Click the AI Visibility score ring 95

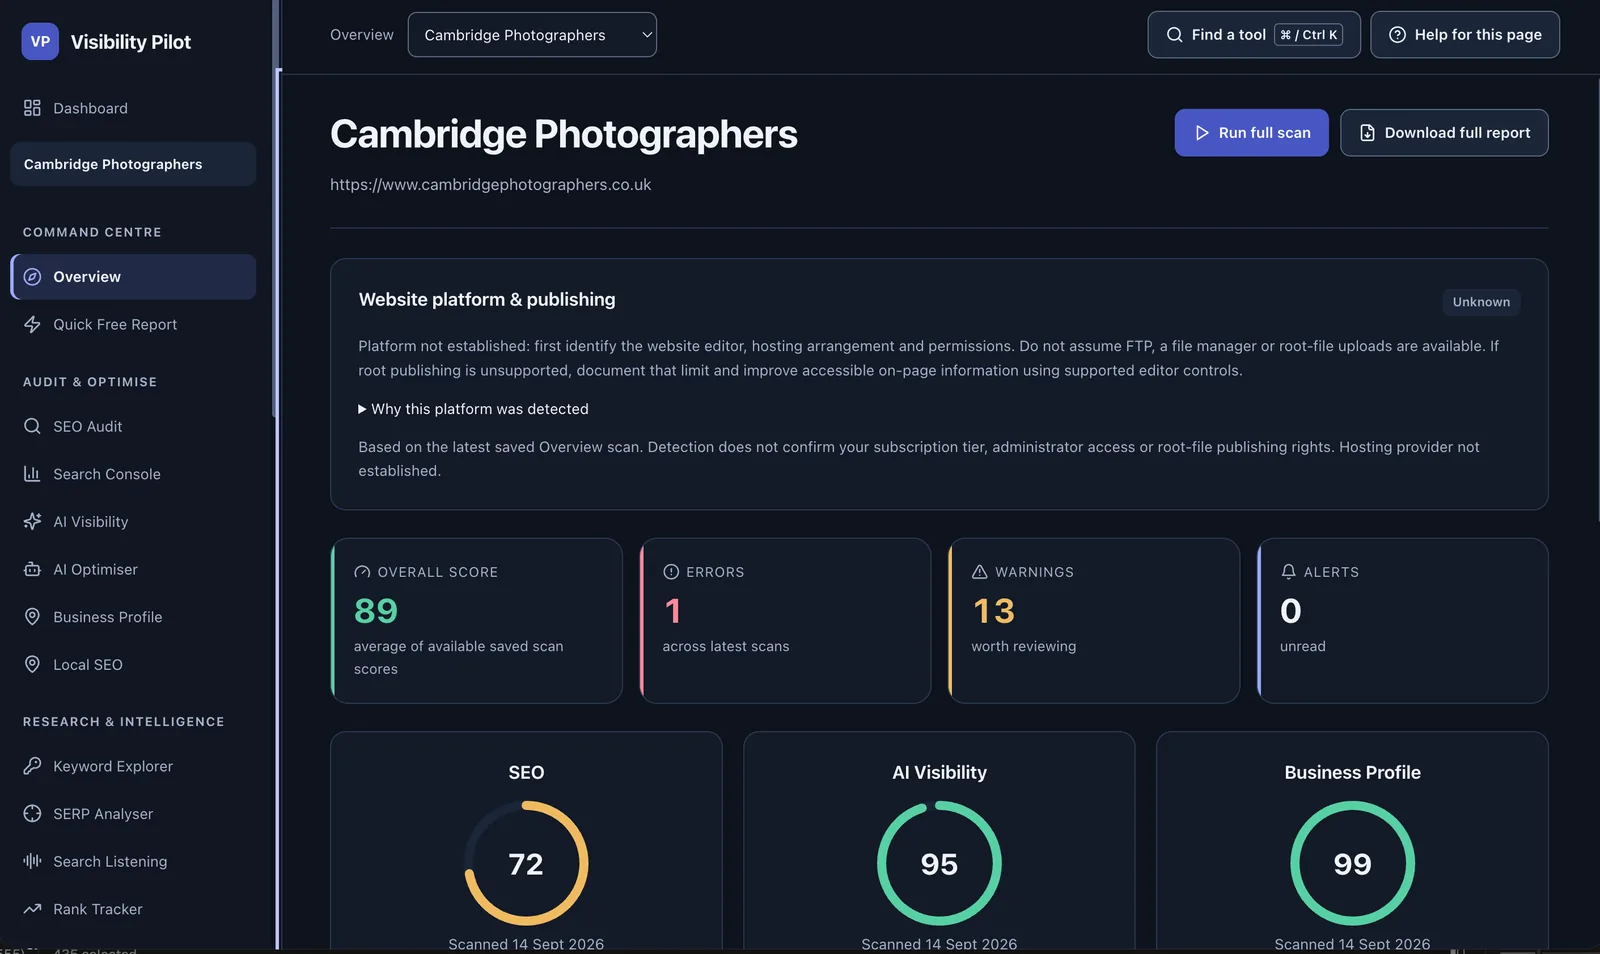939,863
